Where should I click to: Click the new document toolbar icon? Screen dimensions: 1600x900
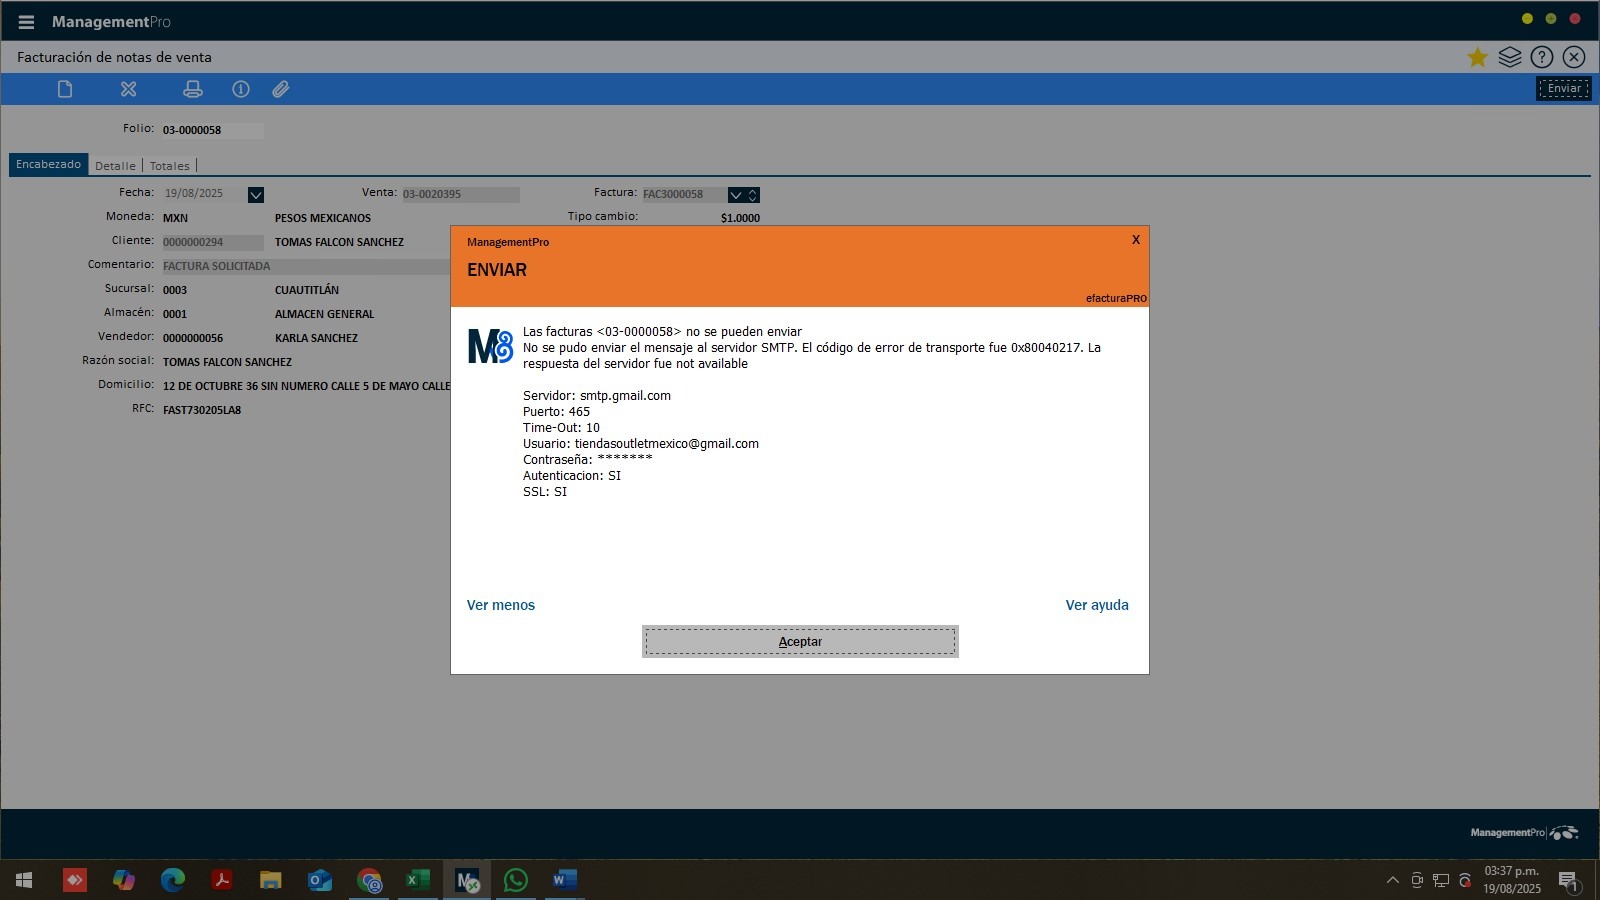coord(65,89)
